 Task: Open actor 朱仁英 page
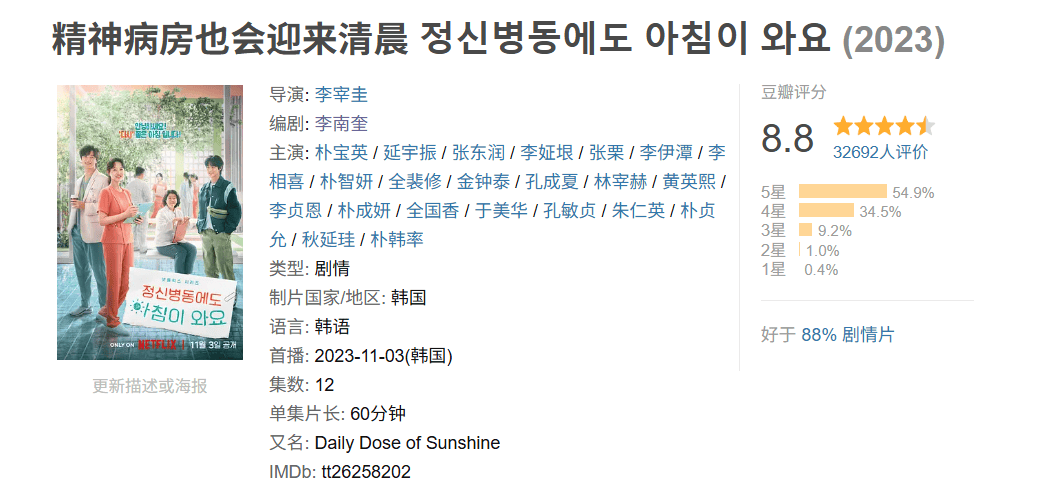[x=638, y=210]
